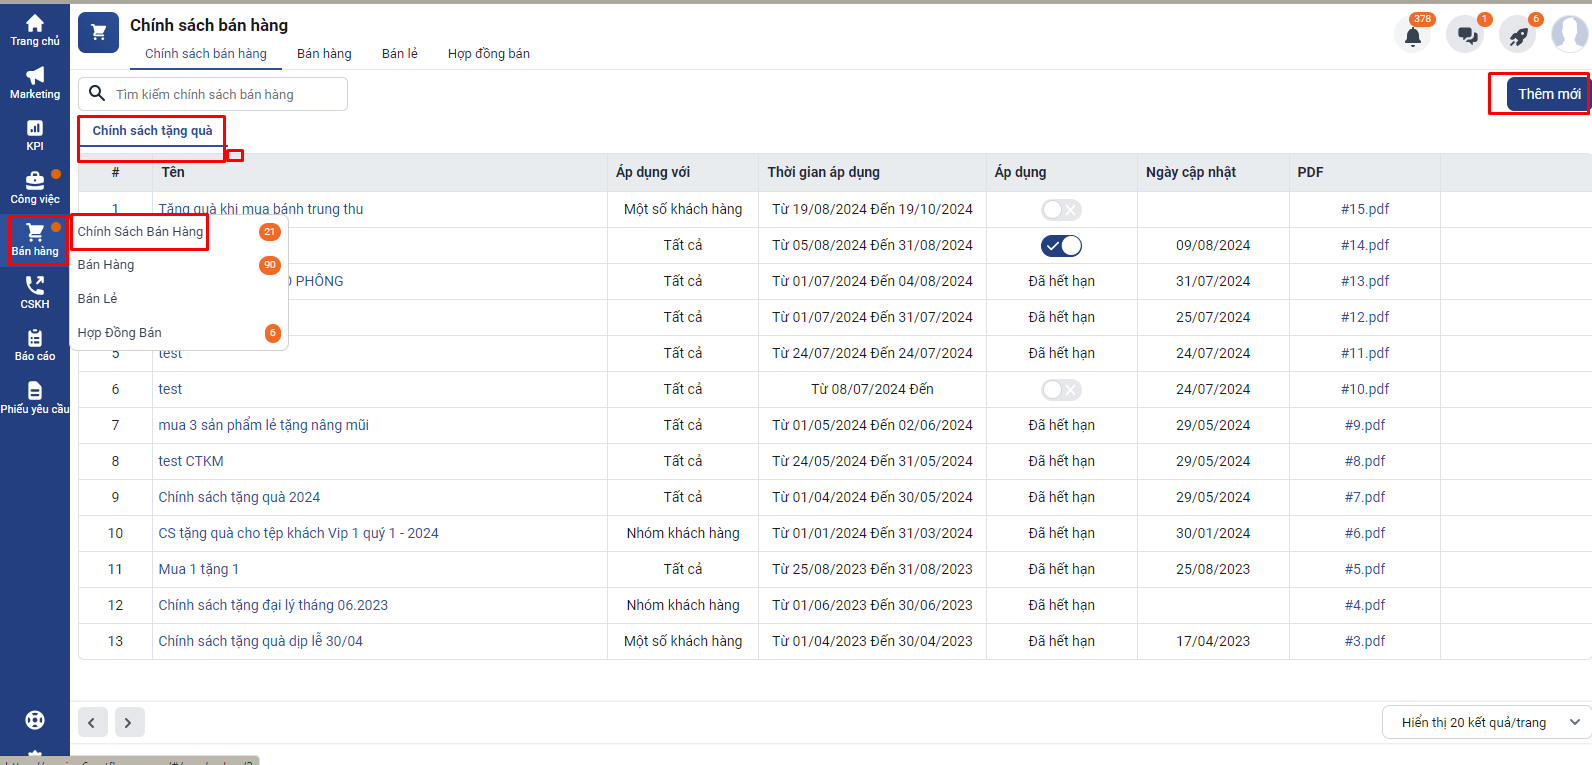Viewport: 1592px width, 765px height.
Task: Select Bán Lẻ in the flyout menu
Action: 98,299
